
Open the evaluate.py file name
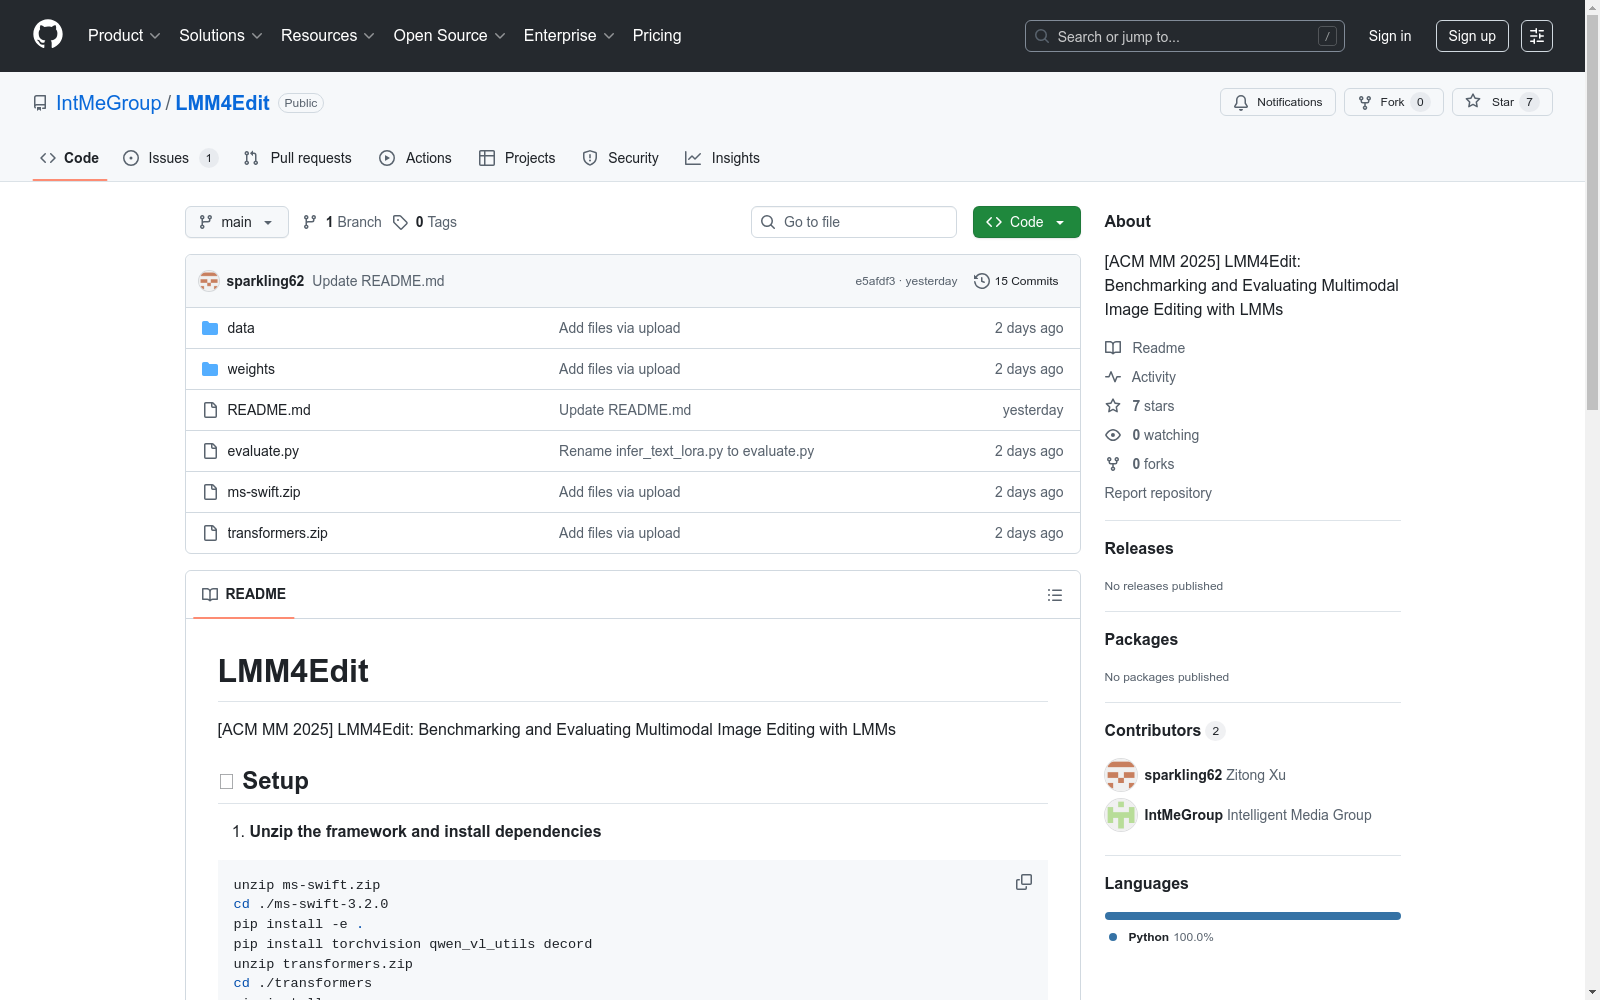click(x=263, y=451)
